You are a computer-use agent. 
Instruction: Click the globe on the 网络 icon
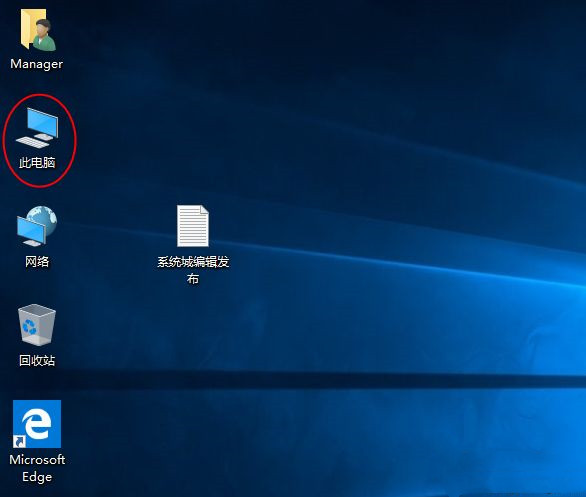tap(44, 219)
